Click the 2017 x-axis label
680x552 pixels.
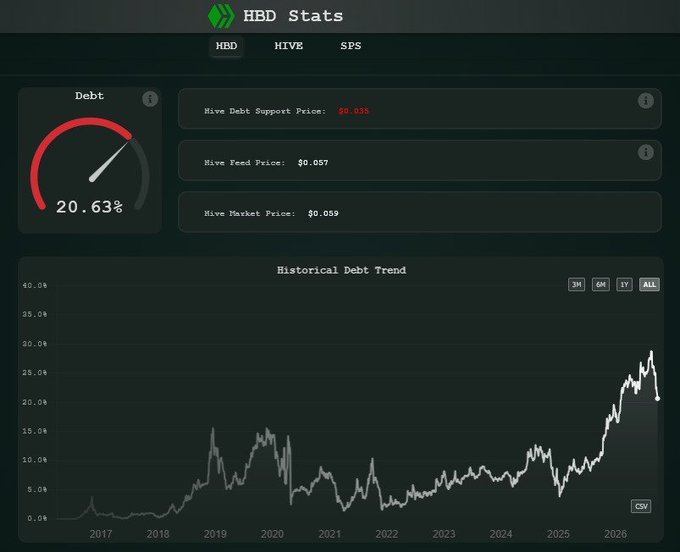click(101, 534)
